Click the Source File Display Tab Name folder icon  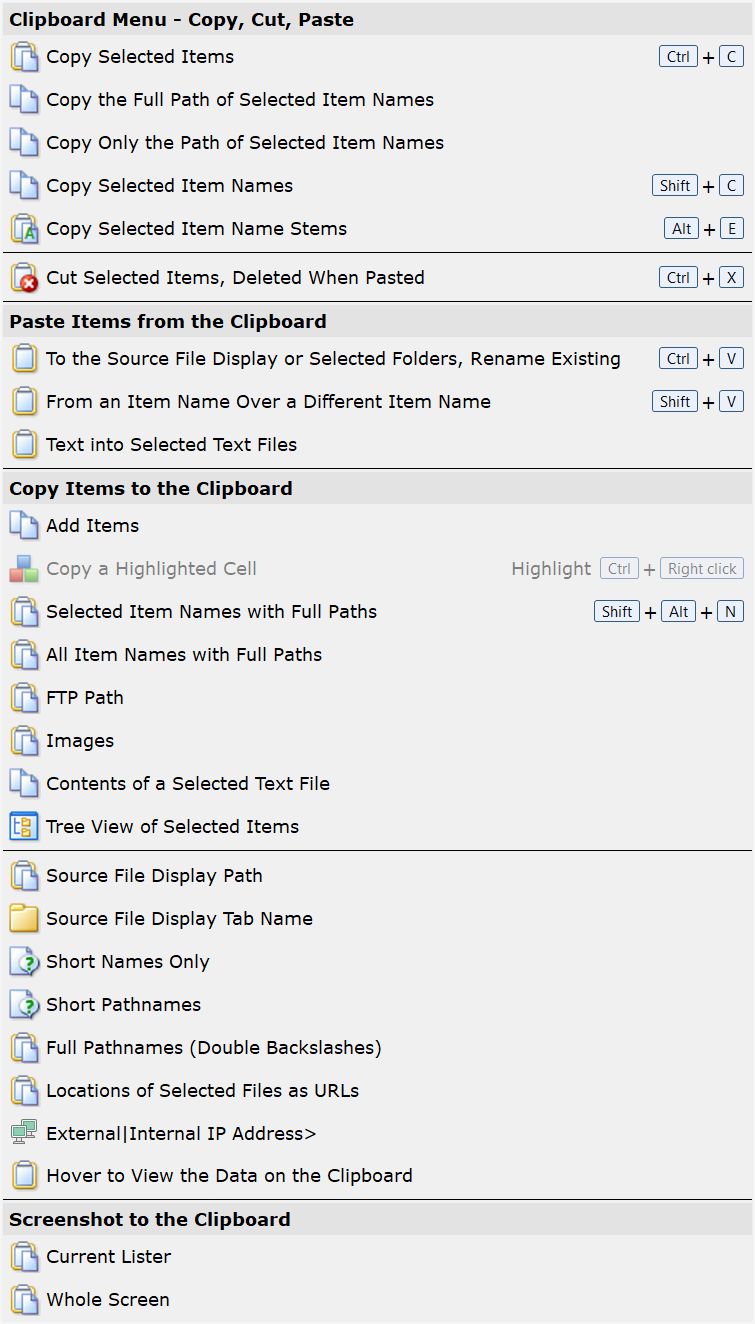click(x=24, y=919)
